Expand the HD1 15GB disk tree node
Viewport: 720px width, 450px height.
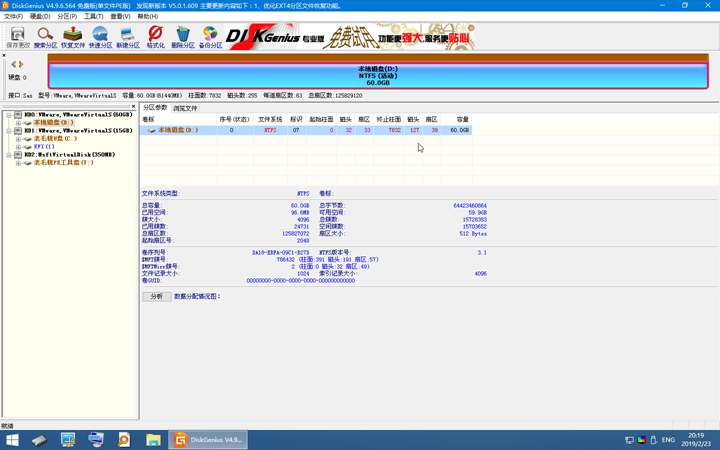click(x=8, y=131)
